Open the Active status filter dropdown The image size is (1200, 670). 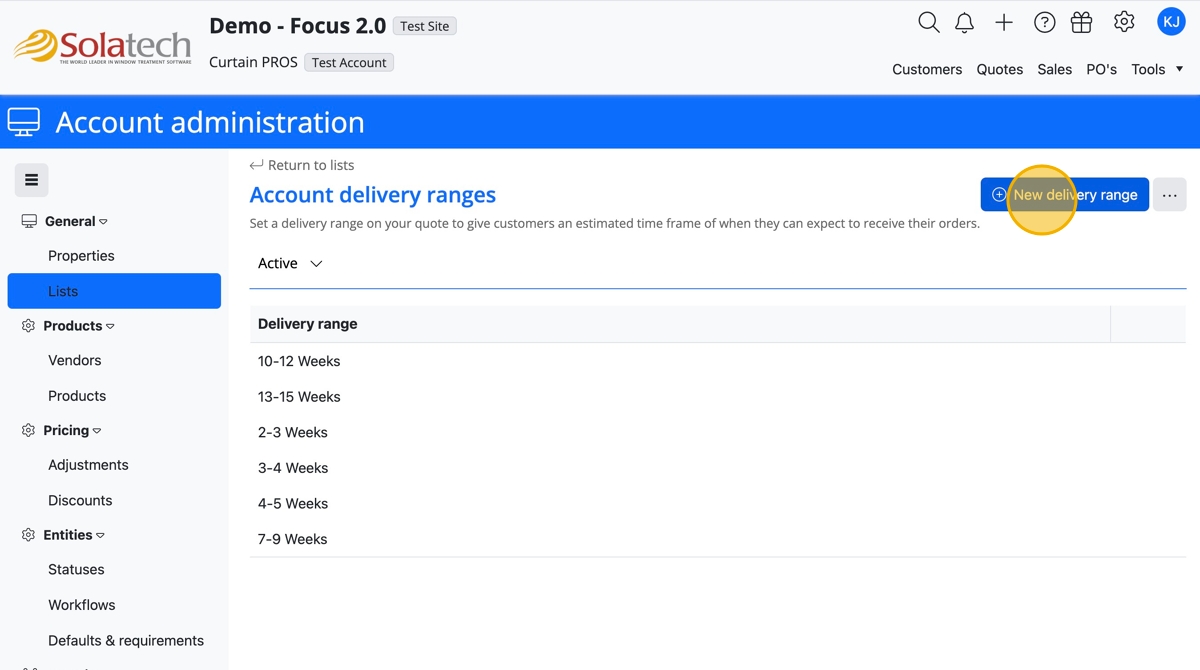point(290,264)
